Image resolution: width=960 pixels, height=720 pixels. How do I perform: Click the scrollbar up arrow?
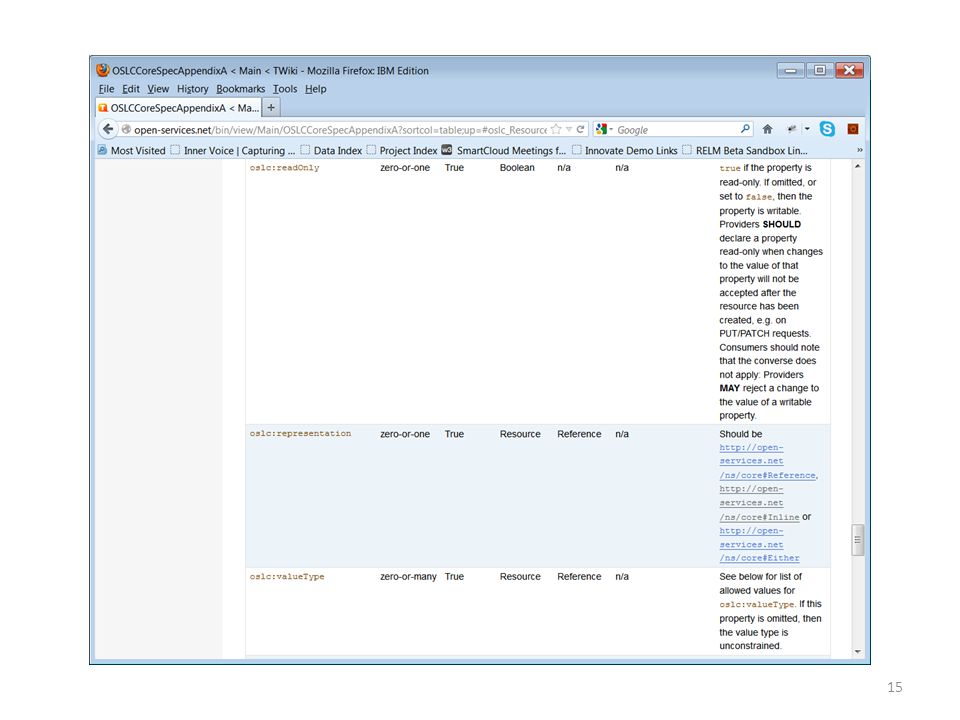pos(858,167)
